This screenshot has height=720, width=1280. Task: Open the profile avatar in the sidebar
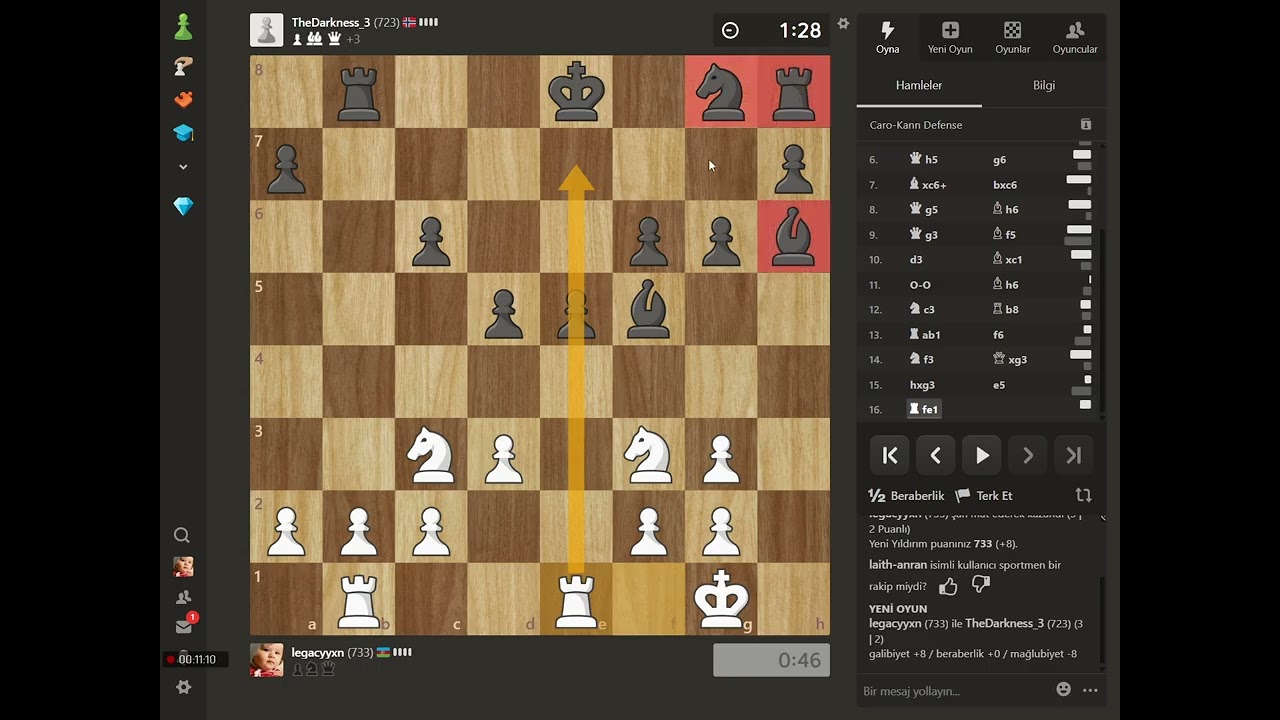tap(183, 567)
